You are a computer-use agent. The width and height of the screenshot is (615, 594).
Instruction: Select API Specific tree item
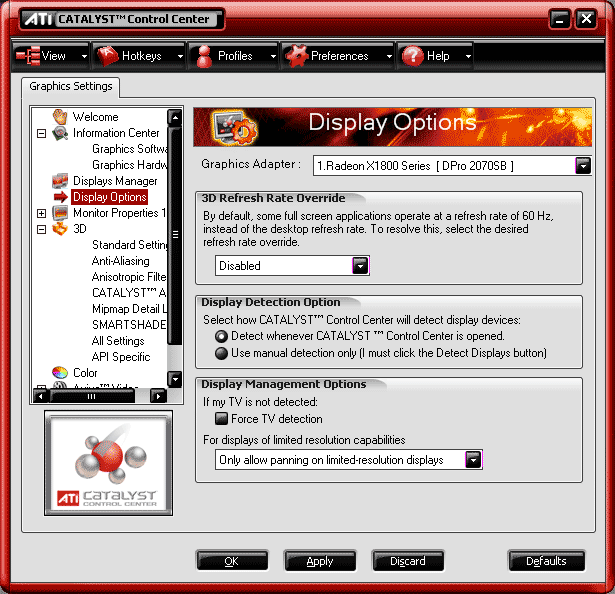[121, 357]
